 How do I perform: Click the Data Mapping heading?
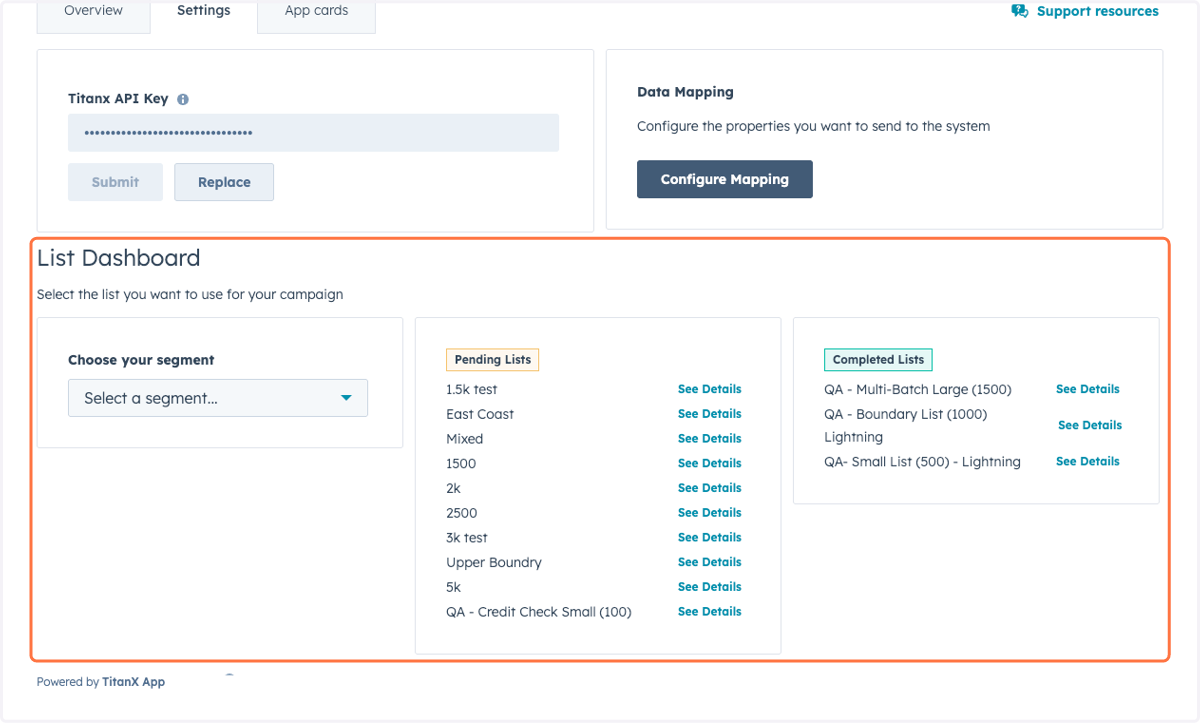(x=685, y=92)
